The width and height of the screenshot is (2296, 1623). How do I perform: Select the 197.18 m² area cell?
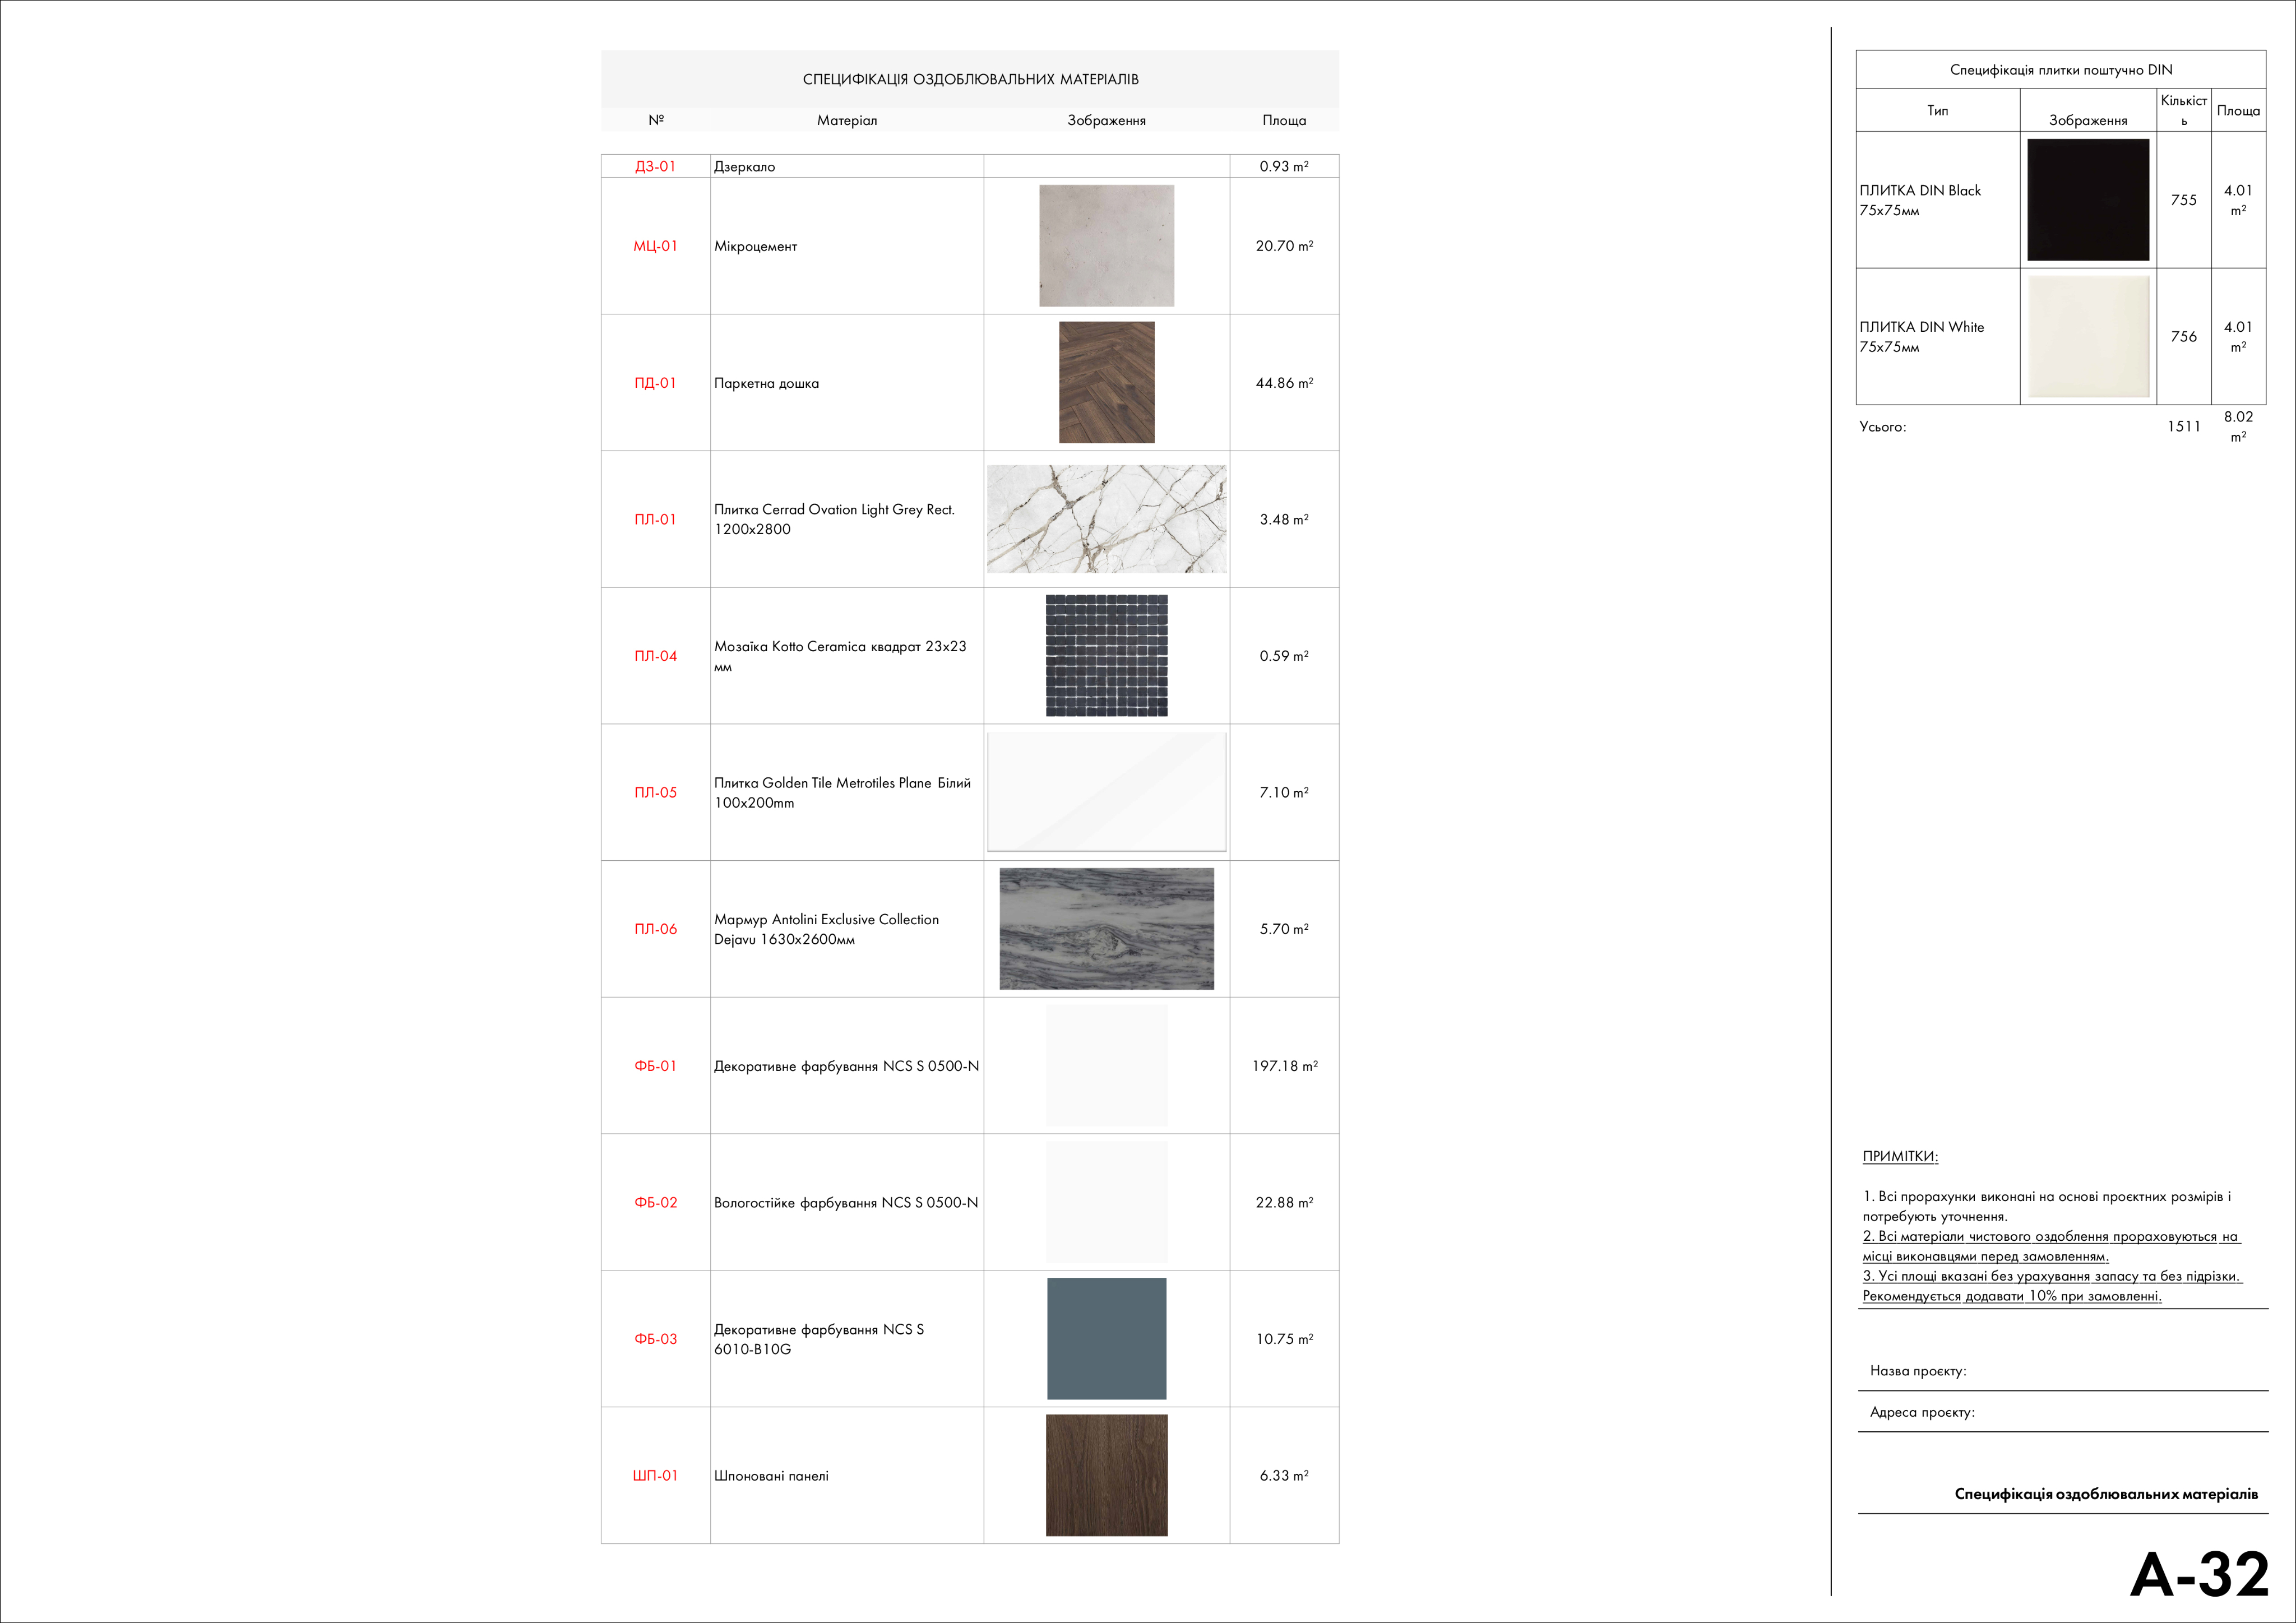pos(1284,1066)
